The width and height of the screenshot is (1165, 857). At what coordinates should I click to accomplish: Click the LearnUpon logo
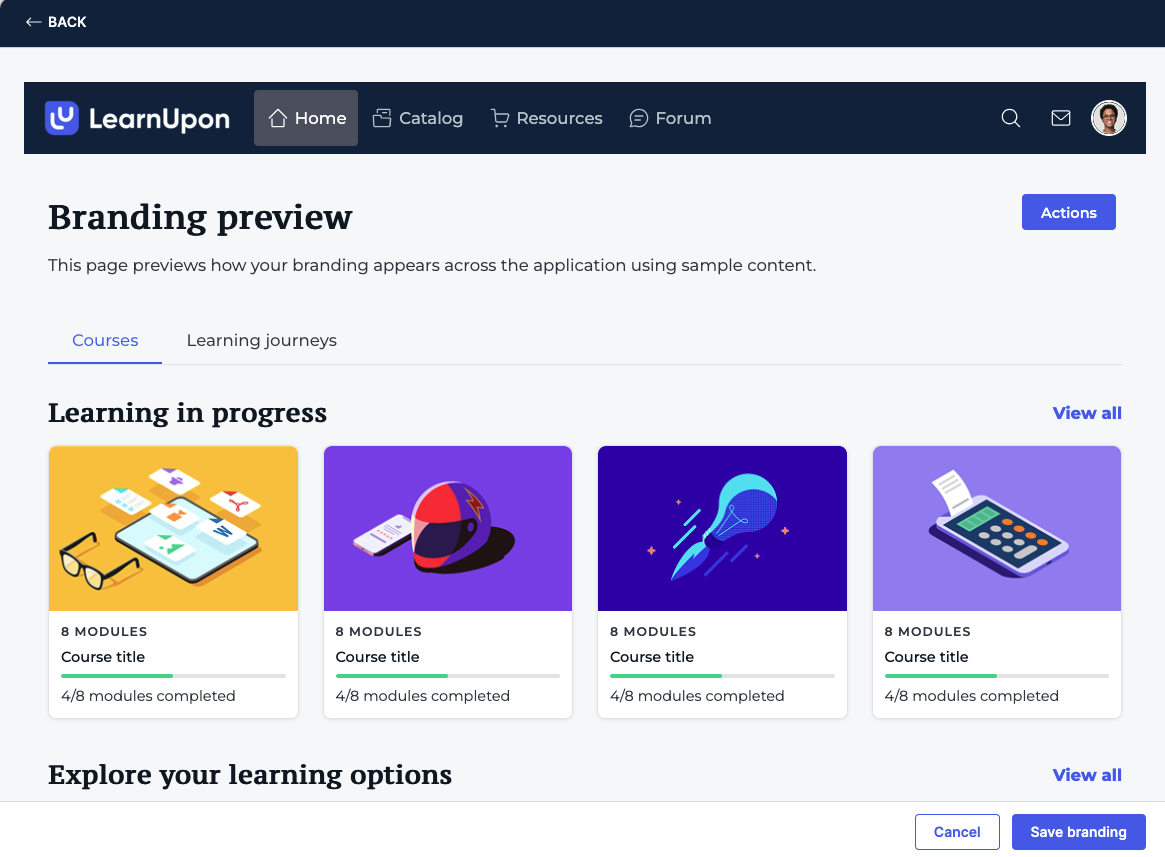point(137,118)
